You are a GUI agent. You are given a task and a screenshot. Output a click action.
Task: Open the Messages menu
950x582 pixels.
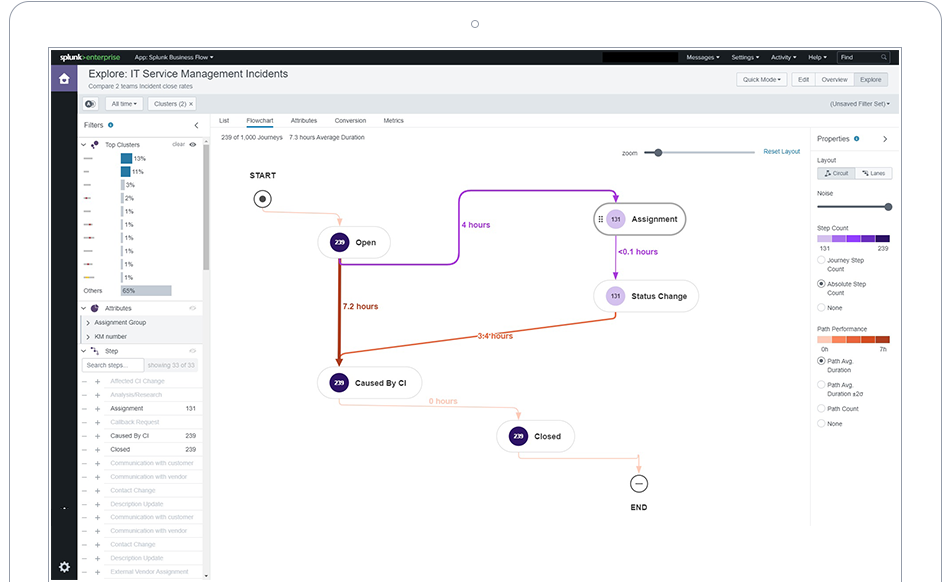point(703,58)
